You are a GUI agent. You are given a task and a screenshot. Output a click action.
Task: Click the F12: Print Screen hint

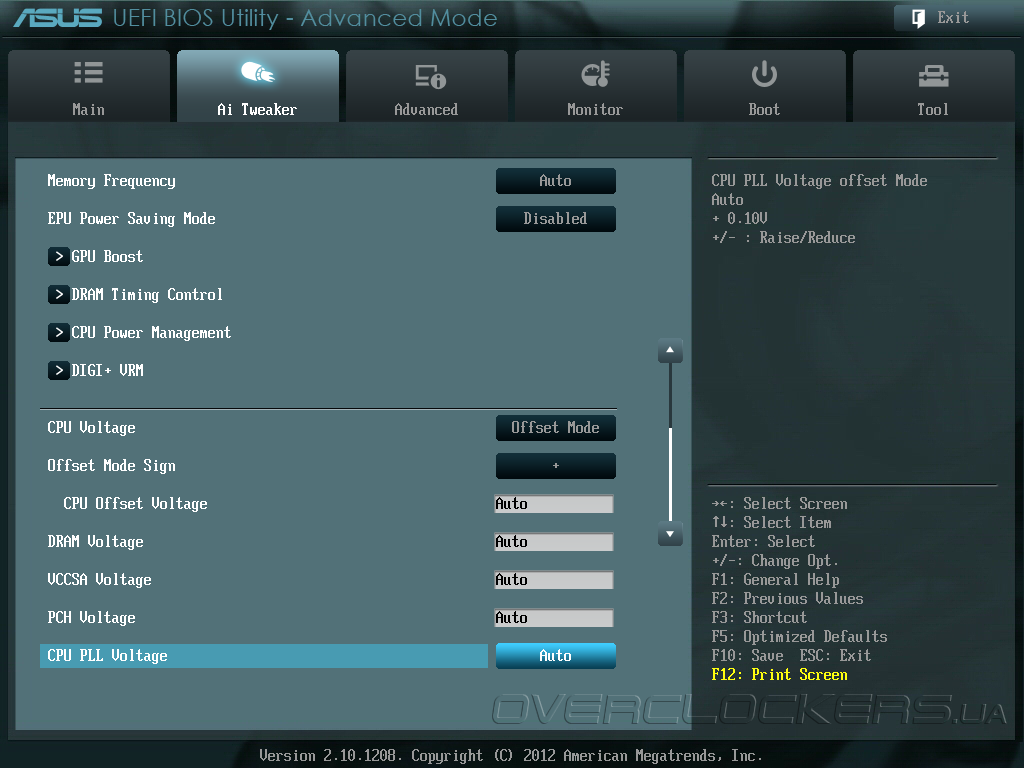point(780,675)
